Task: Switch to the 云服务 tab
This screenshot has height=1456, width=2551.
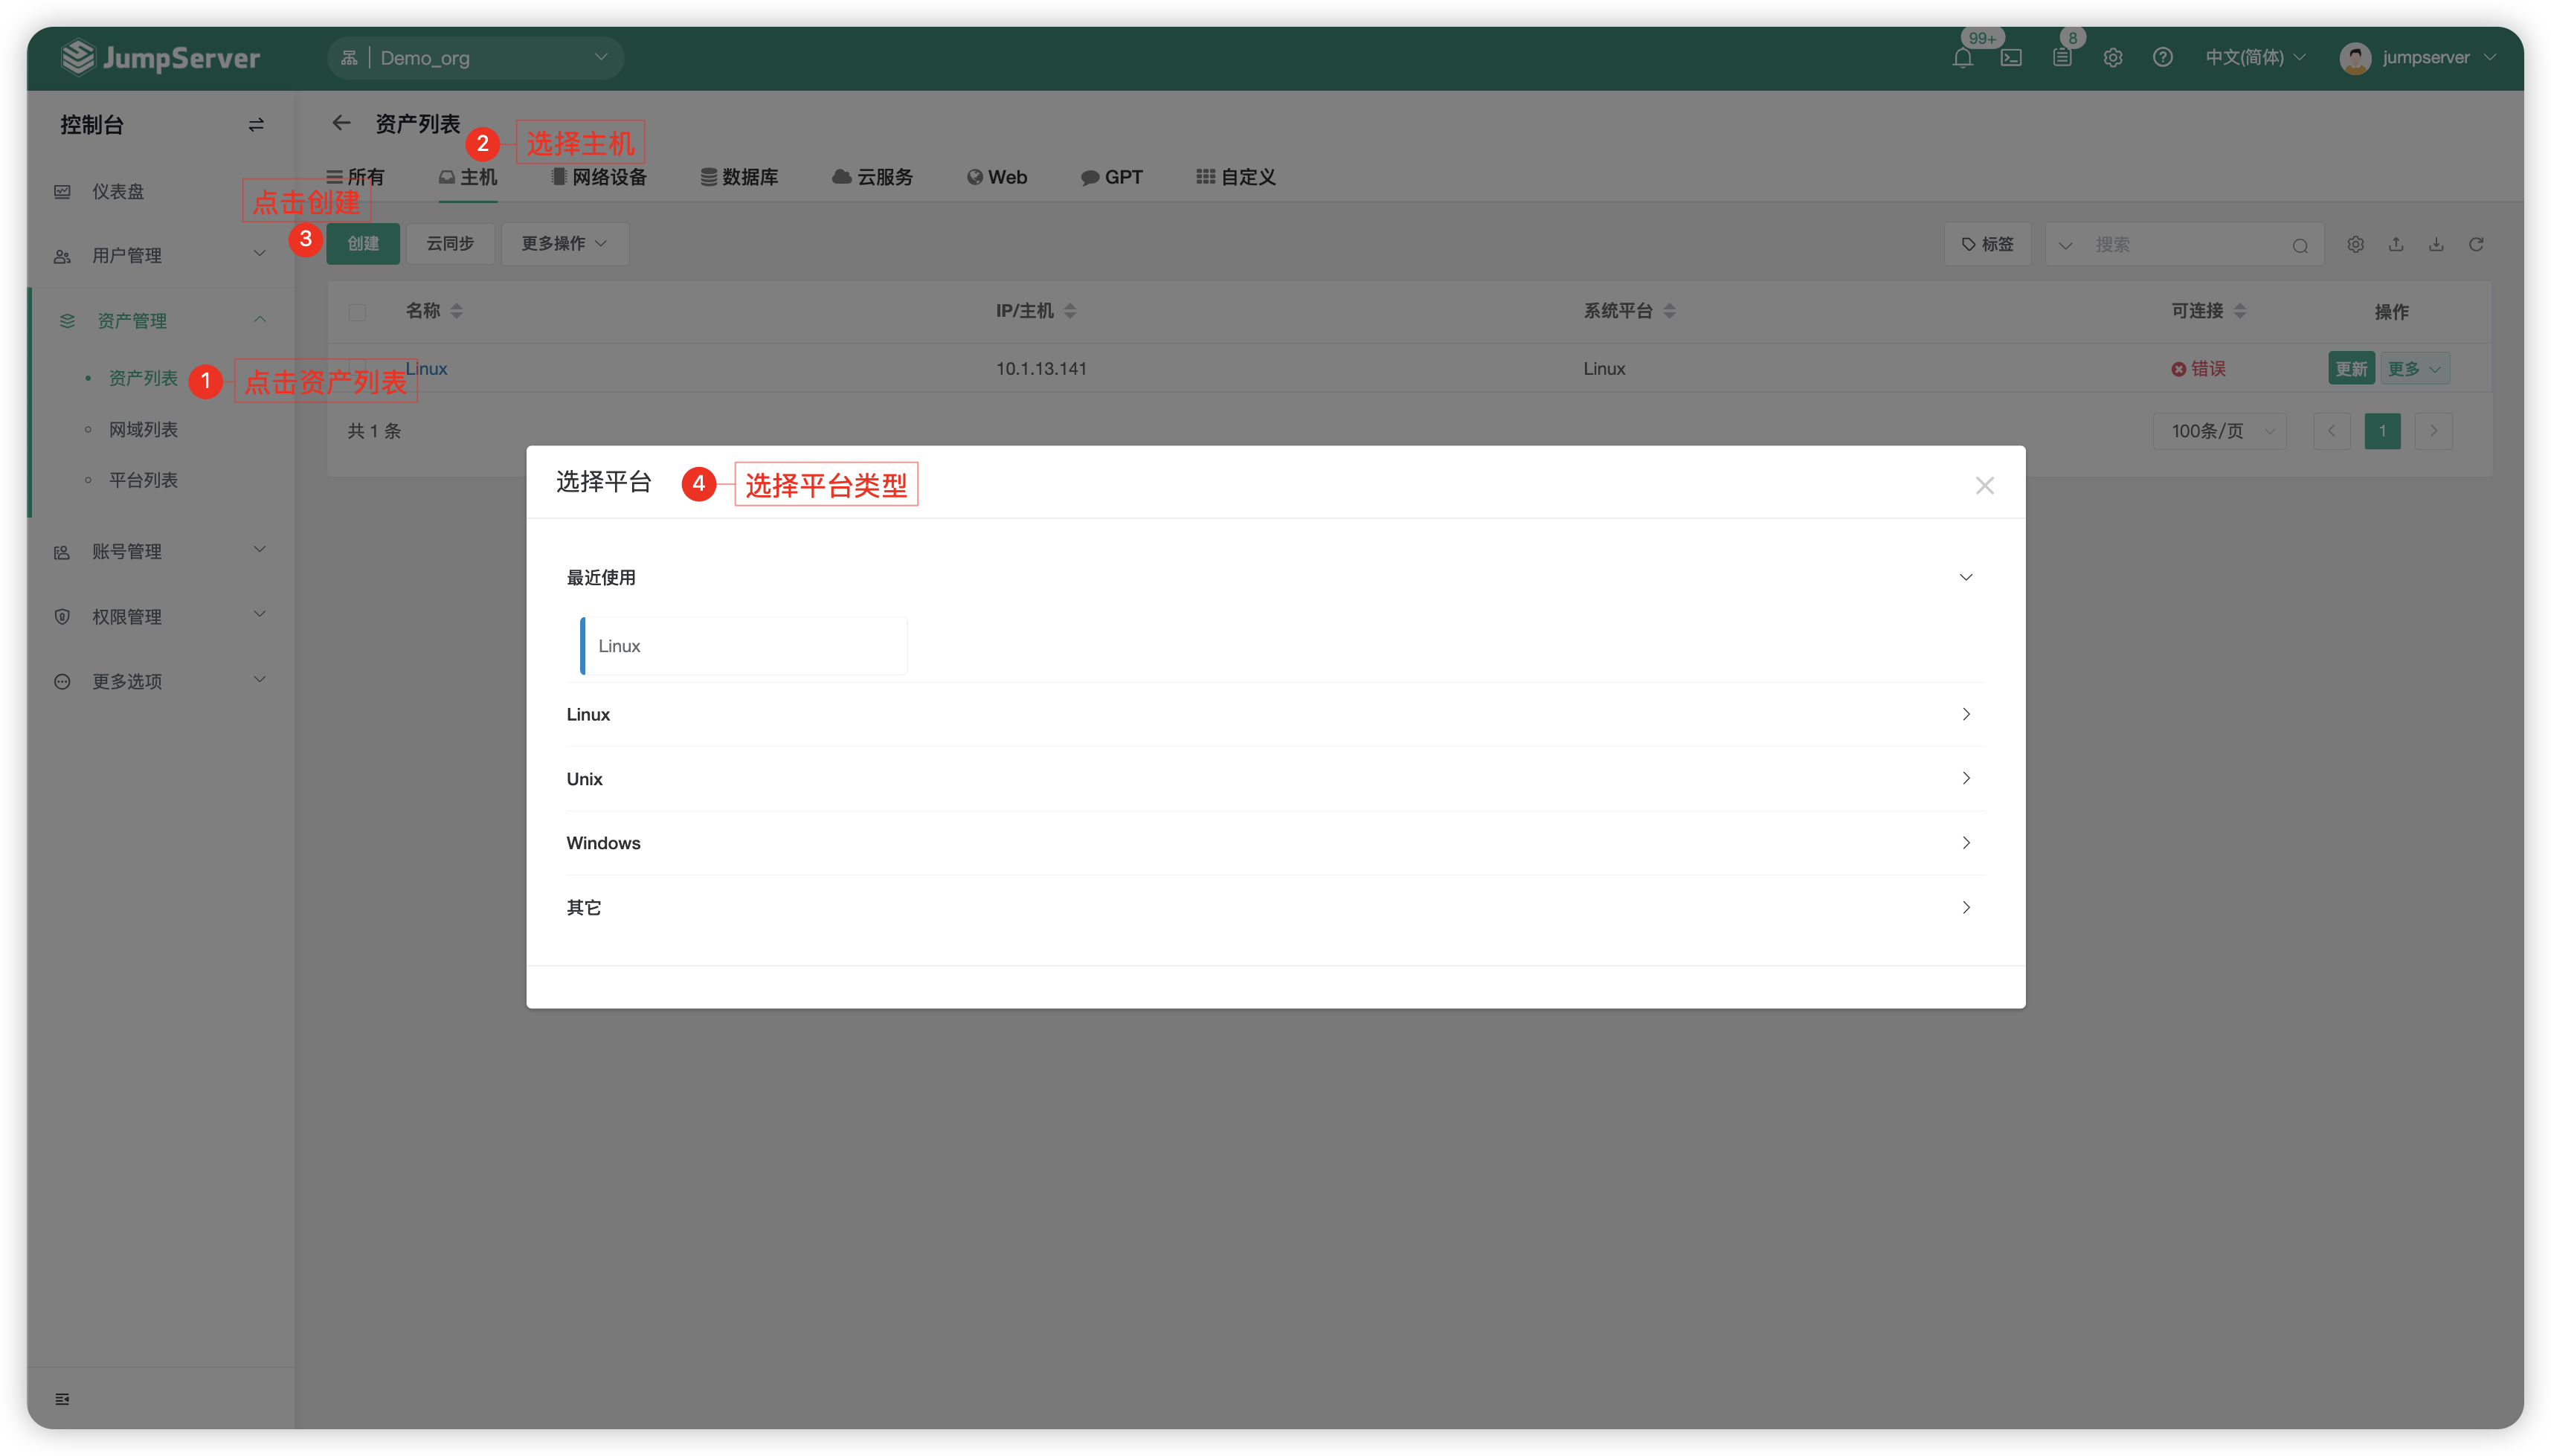Action: 872,177
